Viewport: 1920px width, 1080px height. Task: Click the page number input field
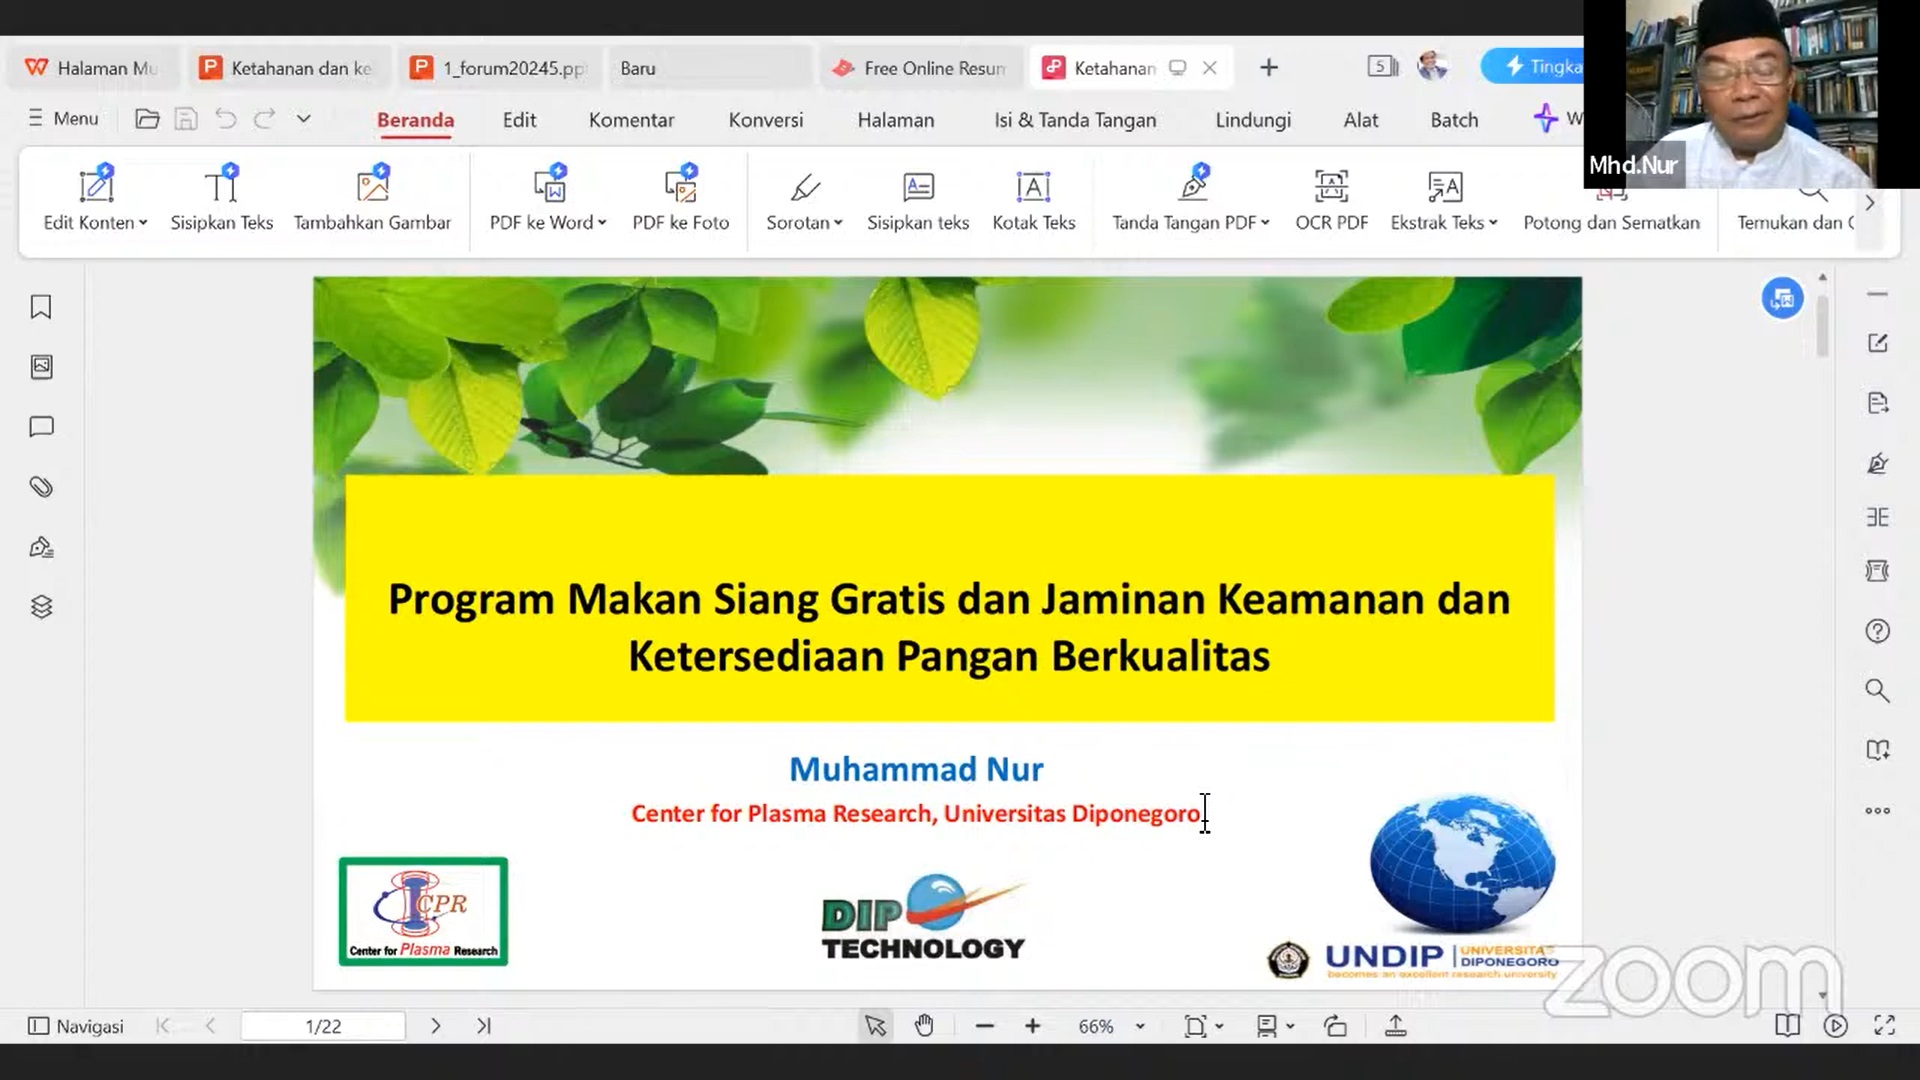[323, 1026]
